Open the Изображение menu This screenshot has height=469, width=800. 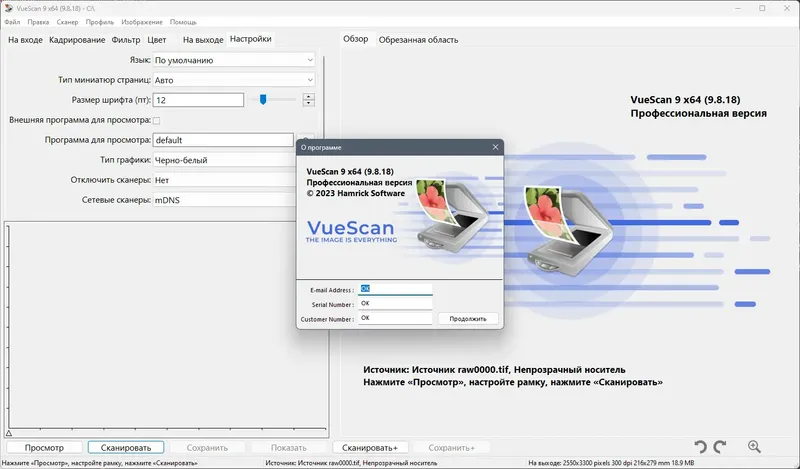click(142, 22)
